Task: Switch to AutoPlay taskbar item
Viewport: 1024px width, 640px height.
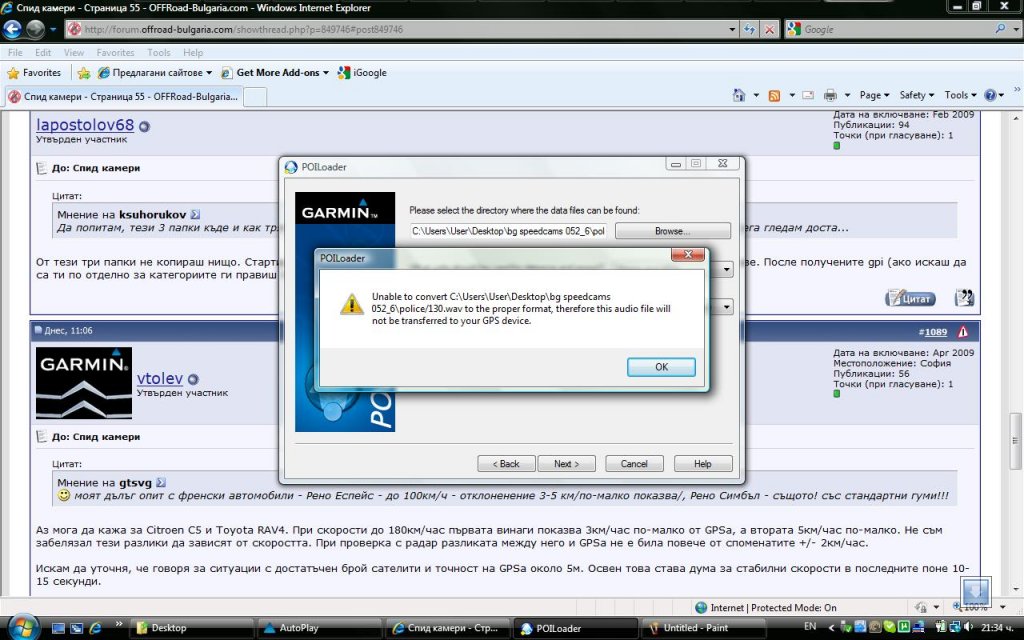Action: click(x=320, y=628)
